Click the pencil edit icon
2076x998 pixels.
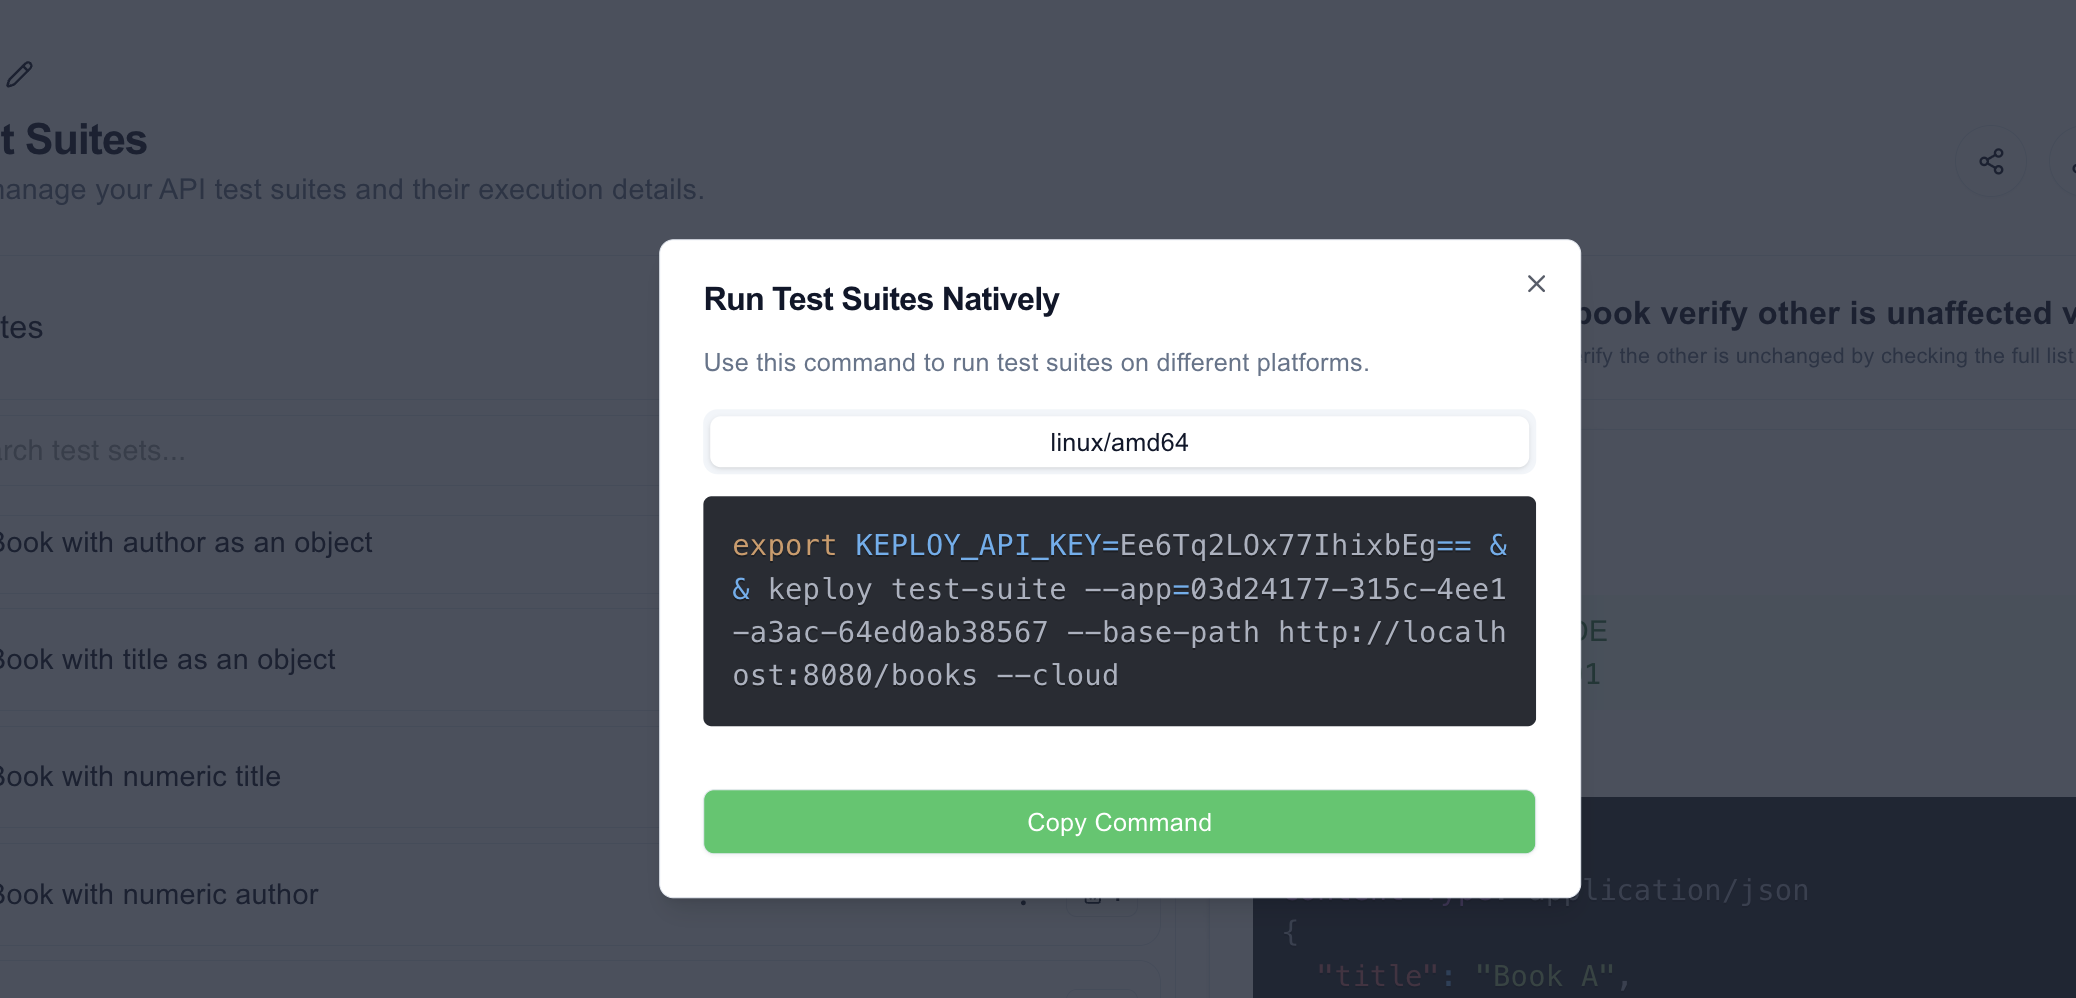tap(20, 74)
